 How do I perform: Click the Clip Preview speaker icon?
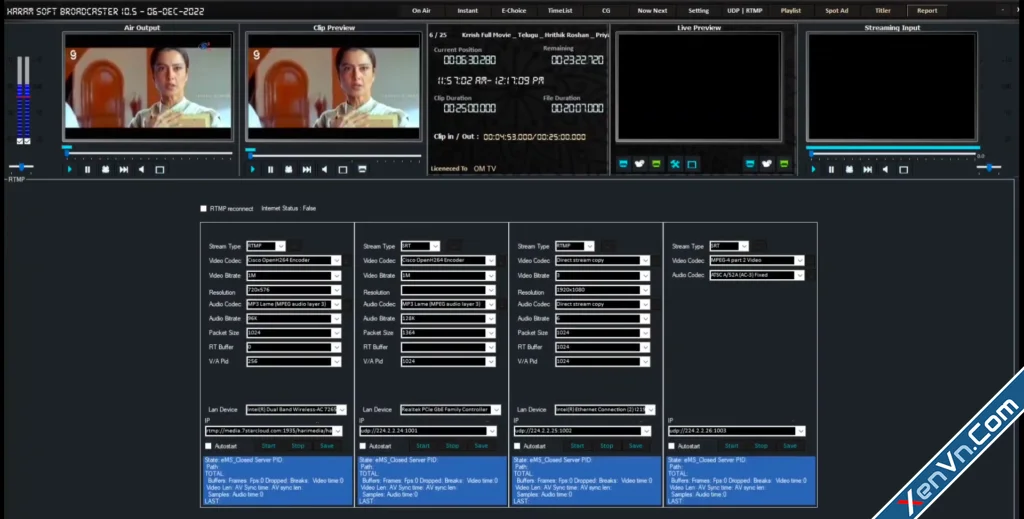325,170
